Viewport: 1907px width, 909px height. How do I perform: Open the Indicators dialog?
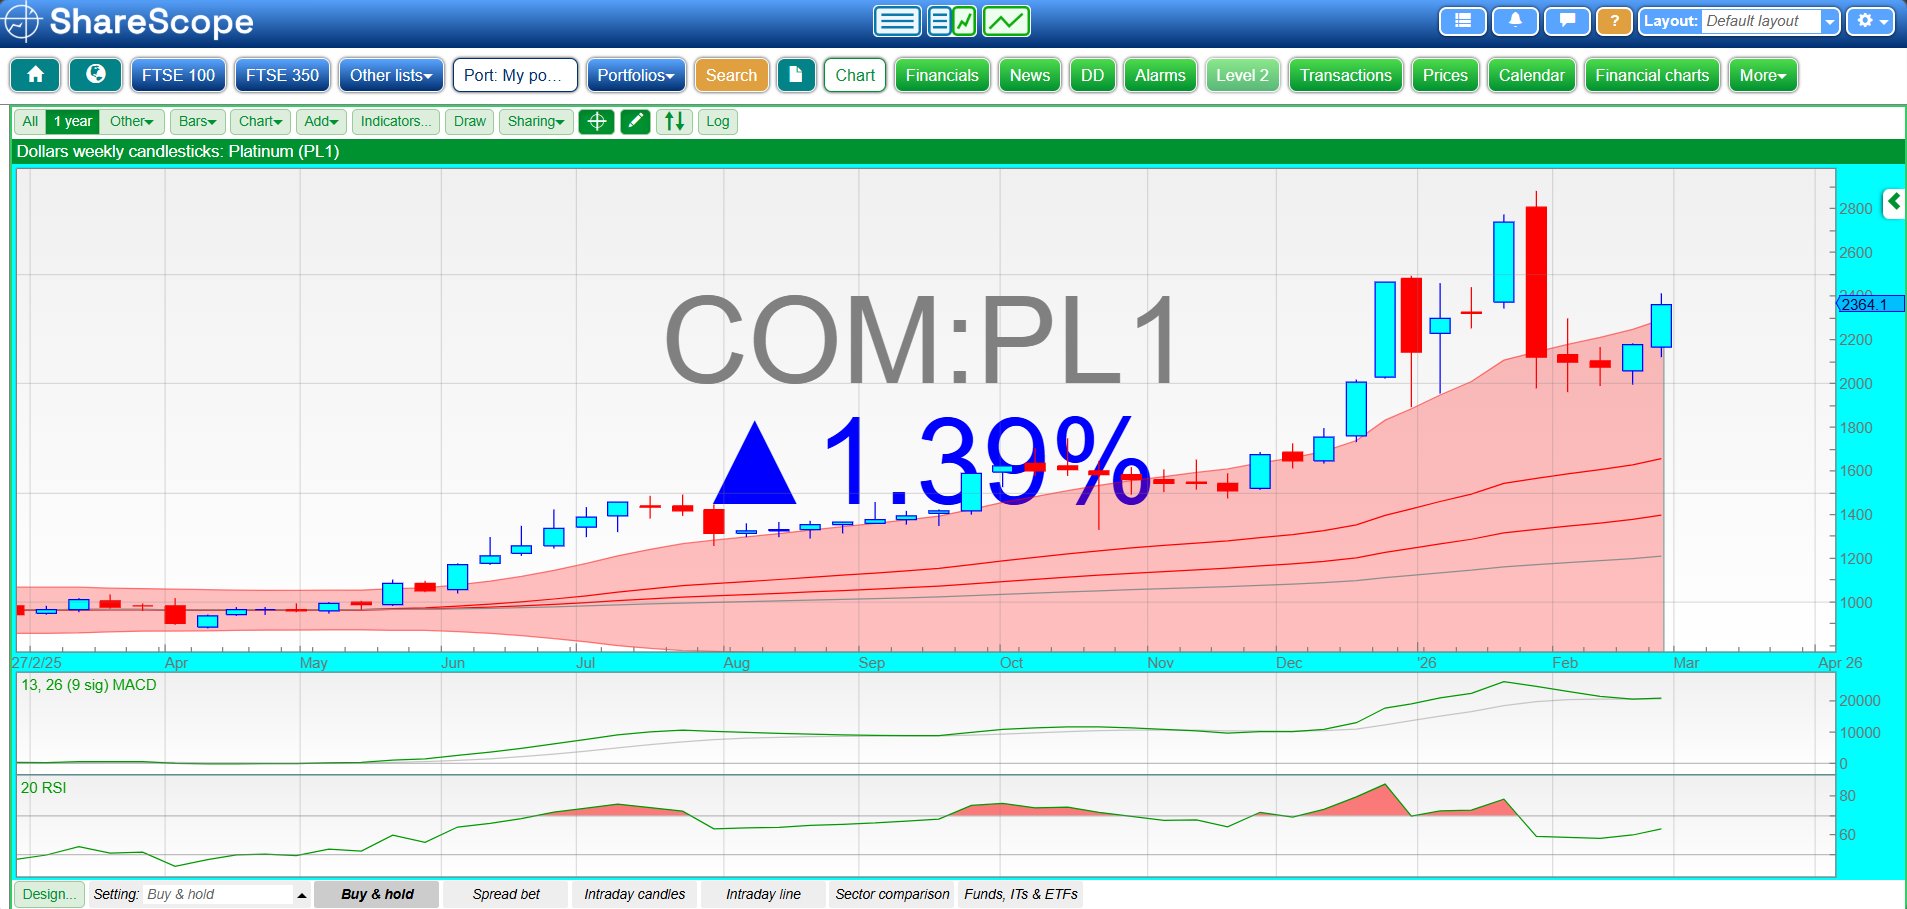click(396, 122)
